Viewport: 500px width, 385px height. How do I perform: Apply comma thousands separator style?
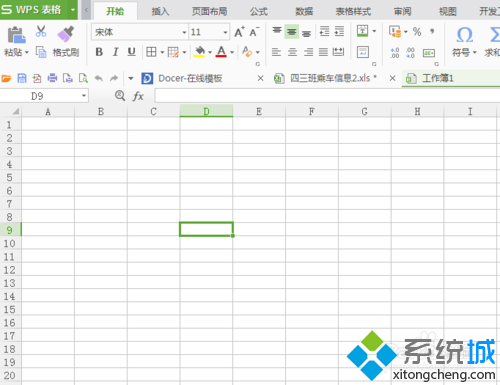coord(432,31)
